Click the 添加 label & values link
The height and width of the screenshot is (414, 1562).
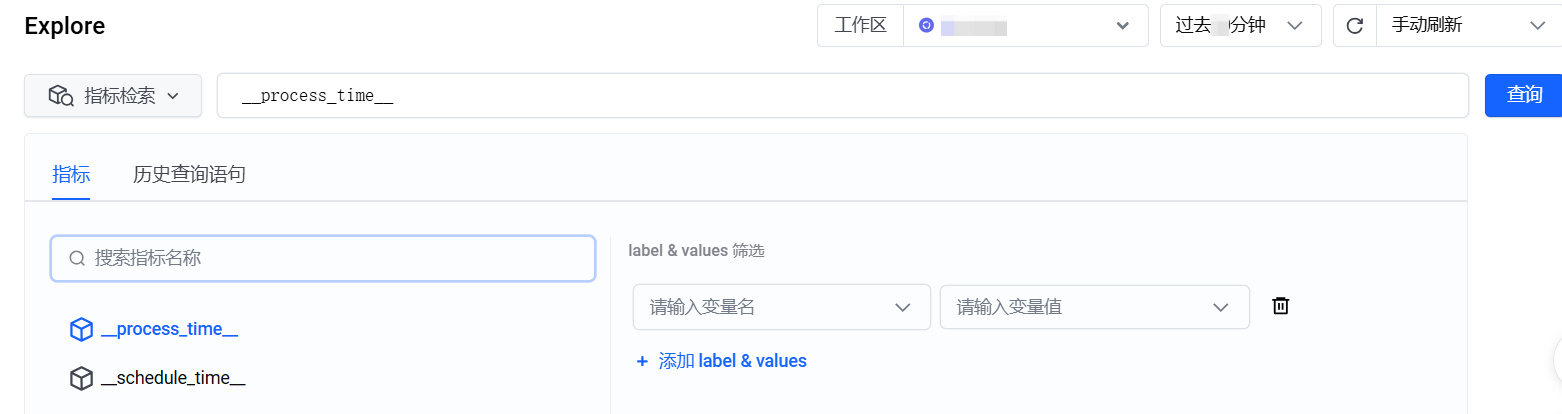pos(732,361)
